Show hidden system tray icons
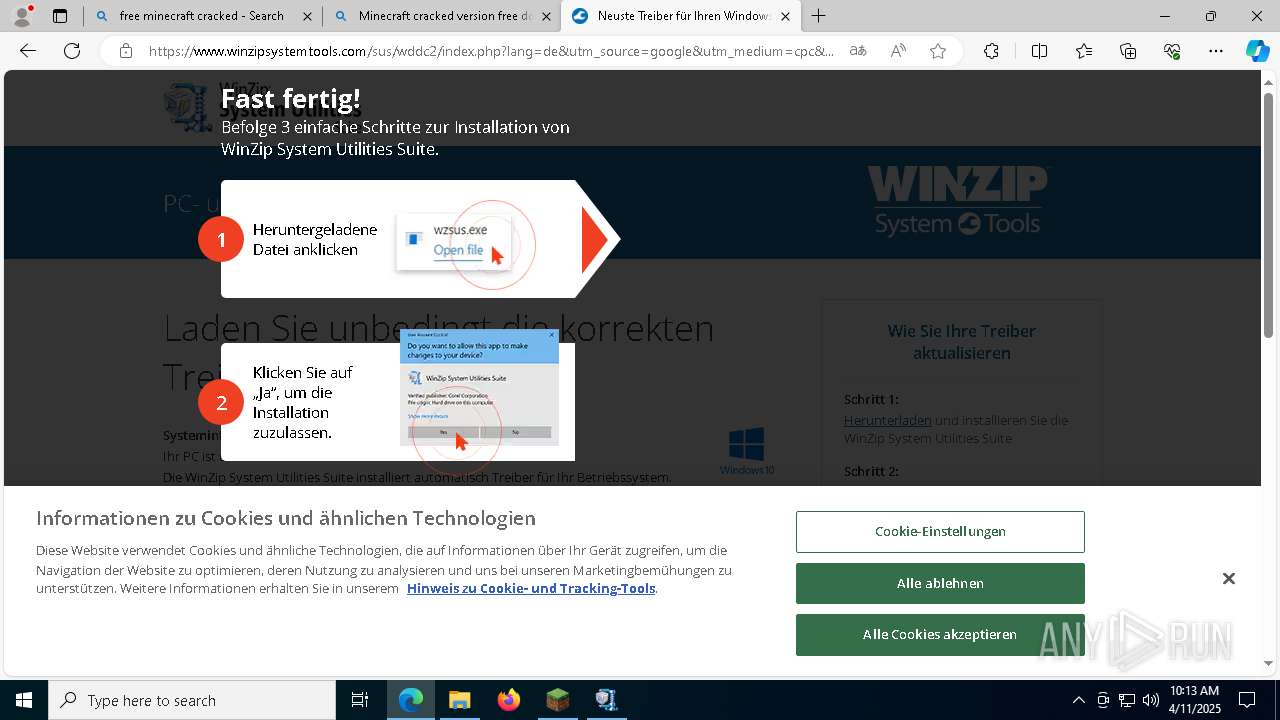The width and height of the screenshot is (1280, 720). [x=1078, y=700]
